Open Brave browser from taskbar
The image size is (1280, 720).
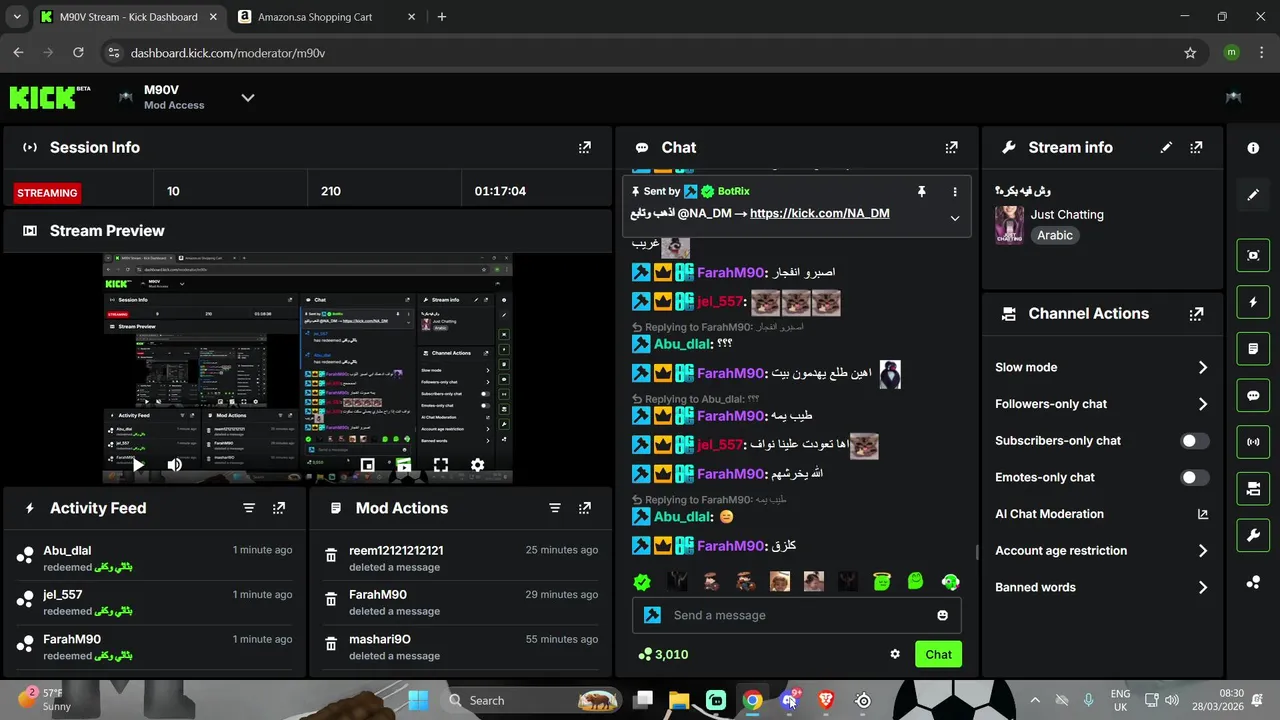coord(826,700)
